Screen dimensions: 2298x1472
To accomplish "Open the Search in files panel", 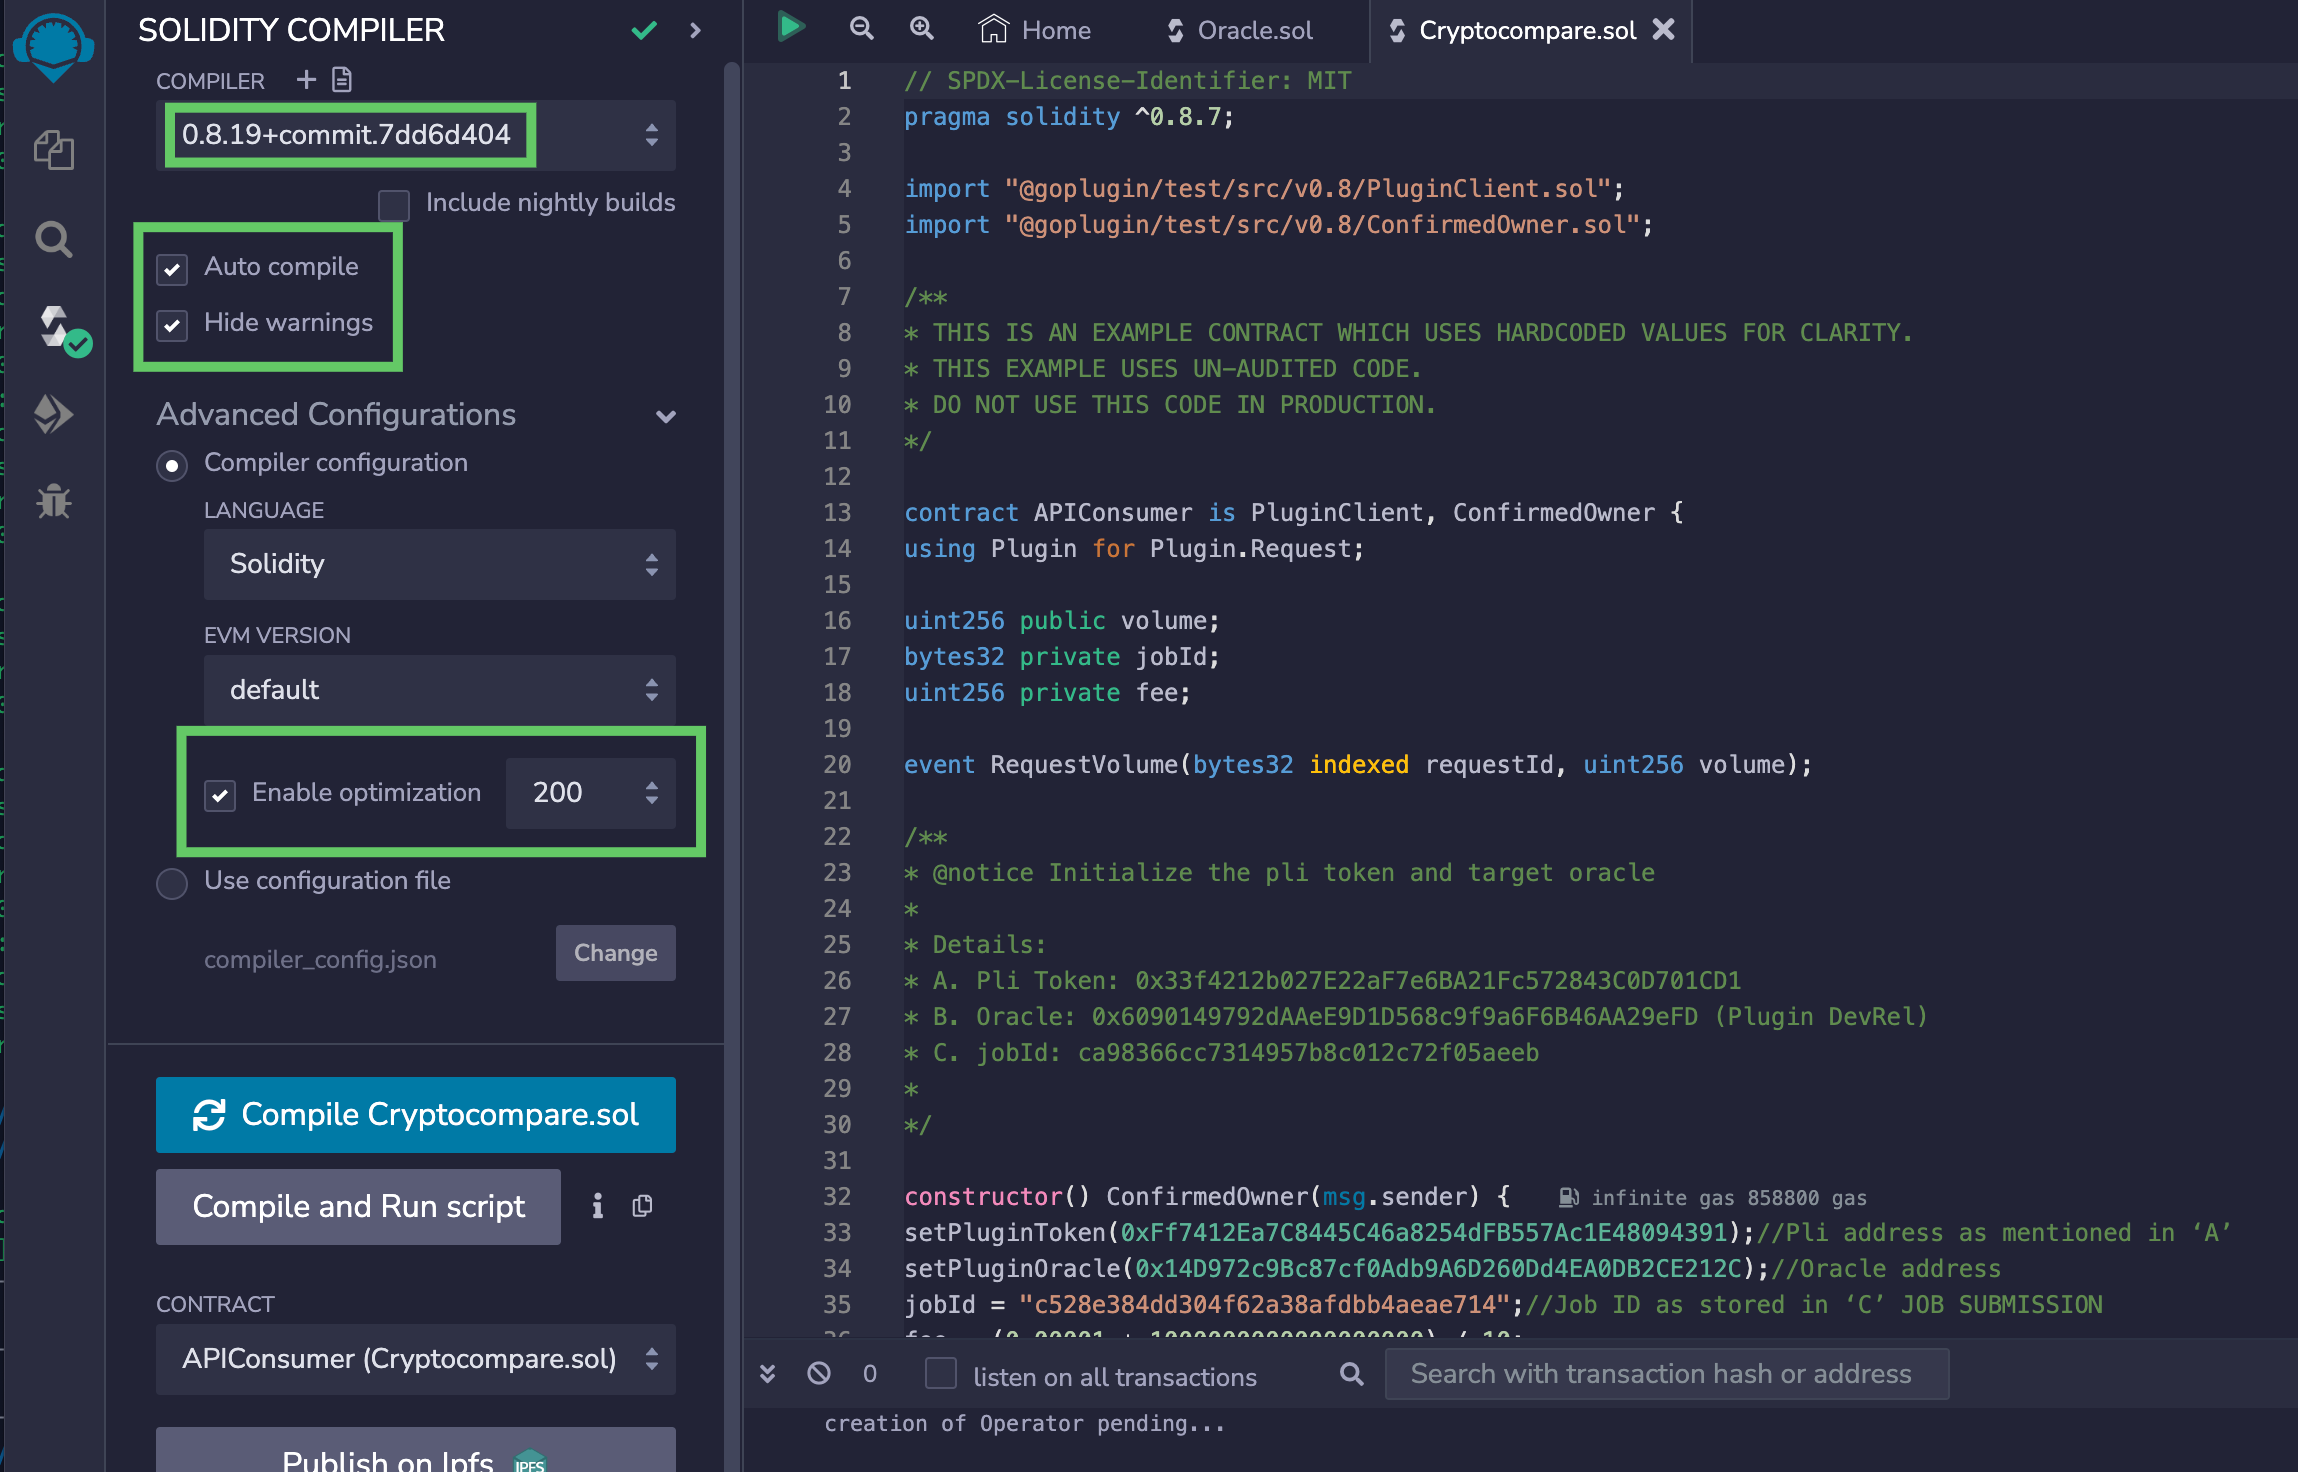I will 54,238.
